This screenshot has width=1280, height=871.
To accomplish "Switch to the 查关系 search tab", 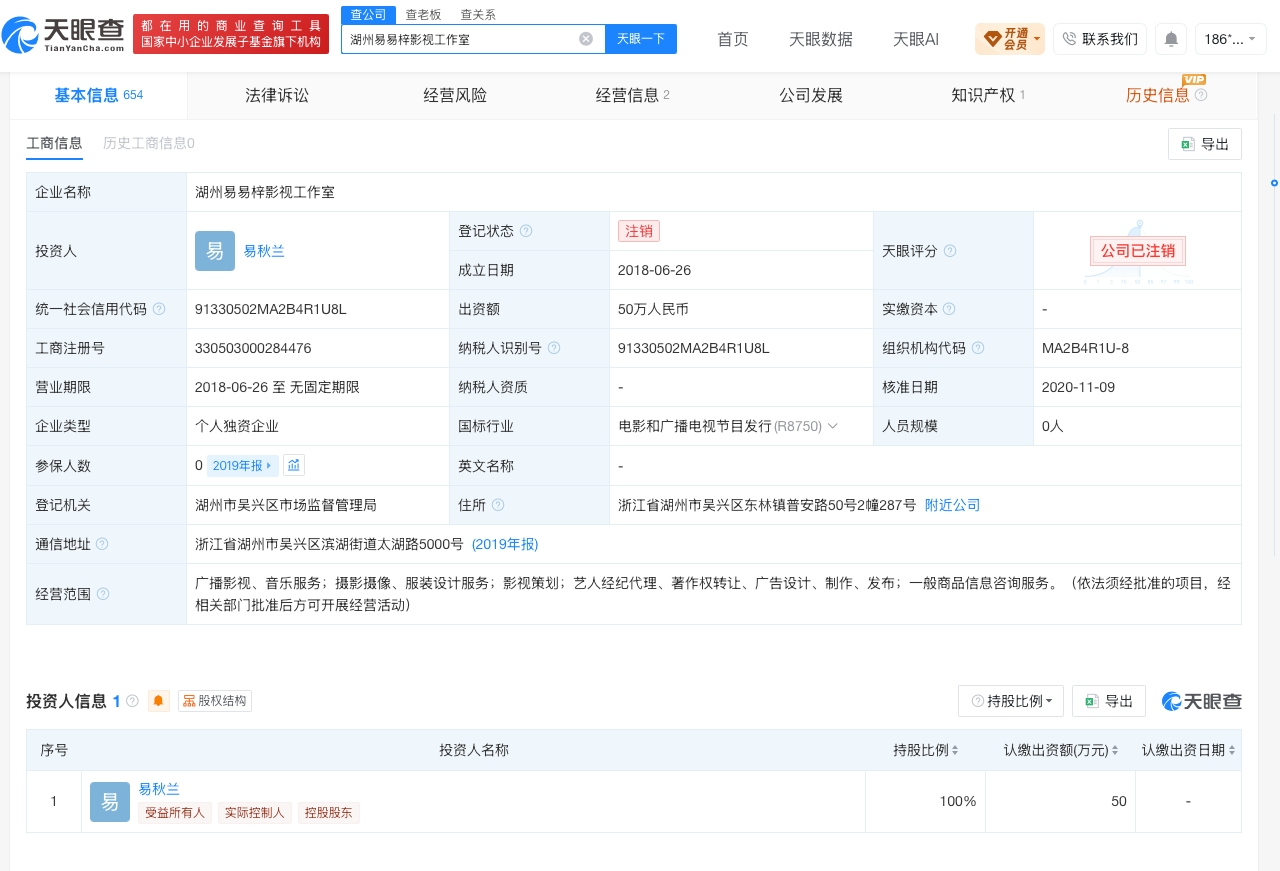I will tap(478, 14).
